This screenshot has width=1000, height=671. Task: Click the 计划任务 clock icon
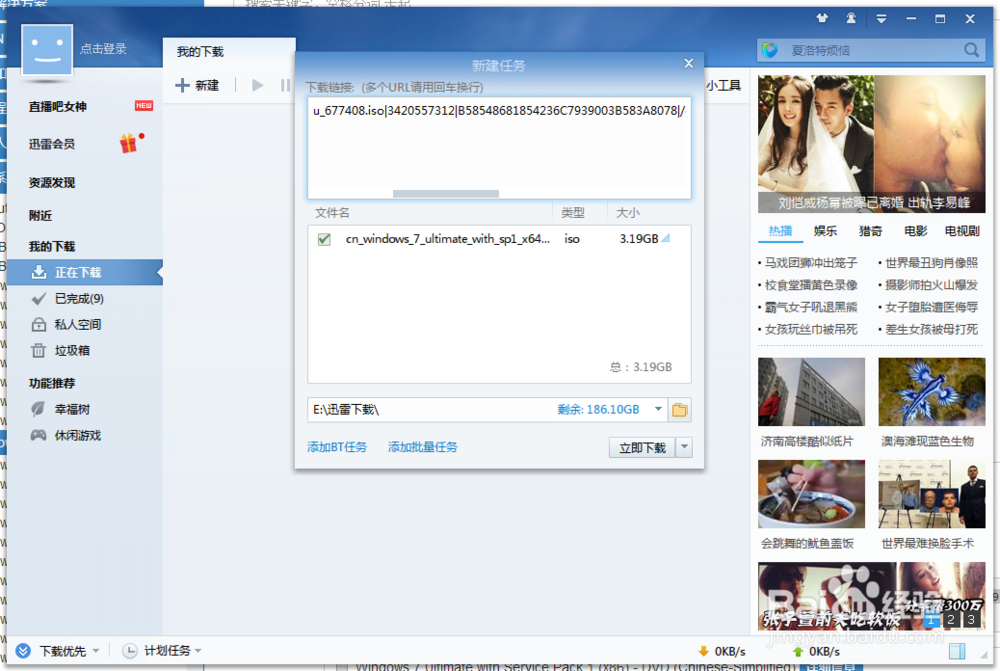129,651
